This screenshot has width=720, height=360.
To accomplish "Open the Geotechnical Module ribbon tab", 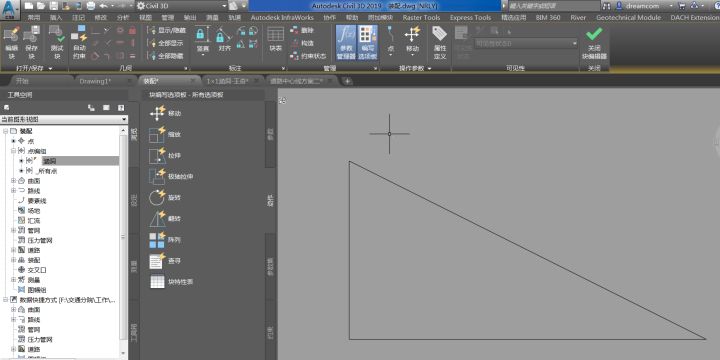I will [x=628, y=17].
